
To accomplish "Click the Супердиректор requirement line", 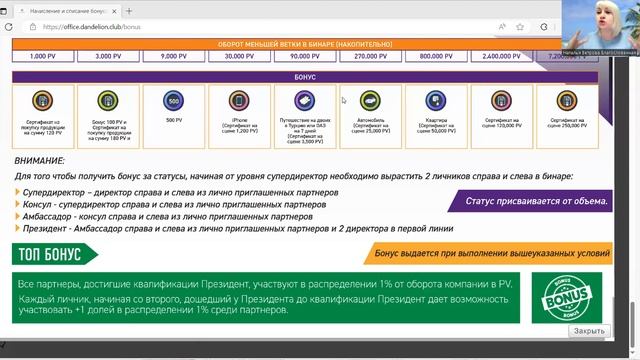I will pyautogui.click(x=180, y=192).
